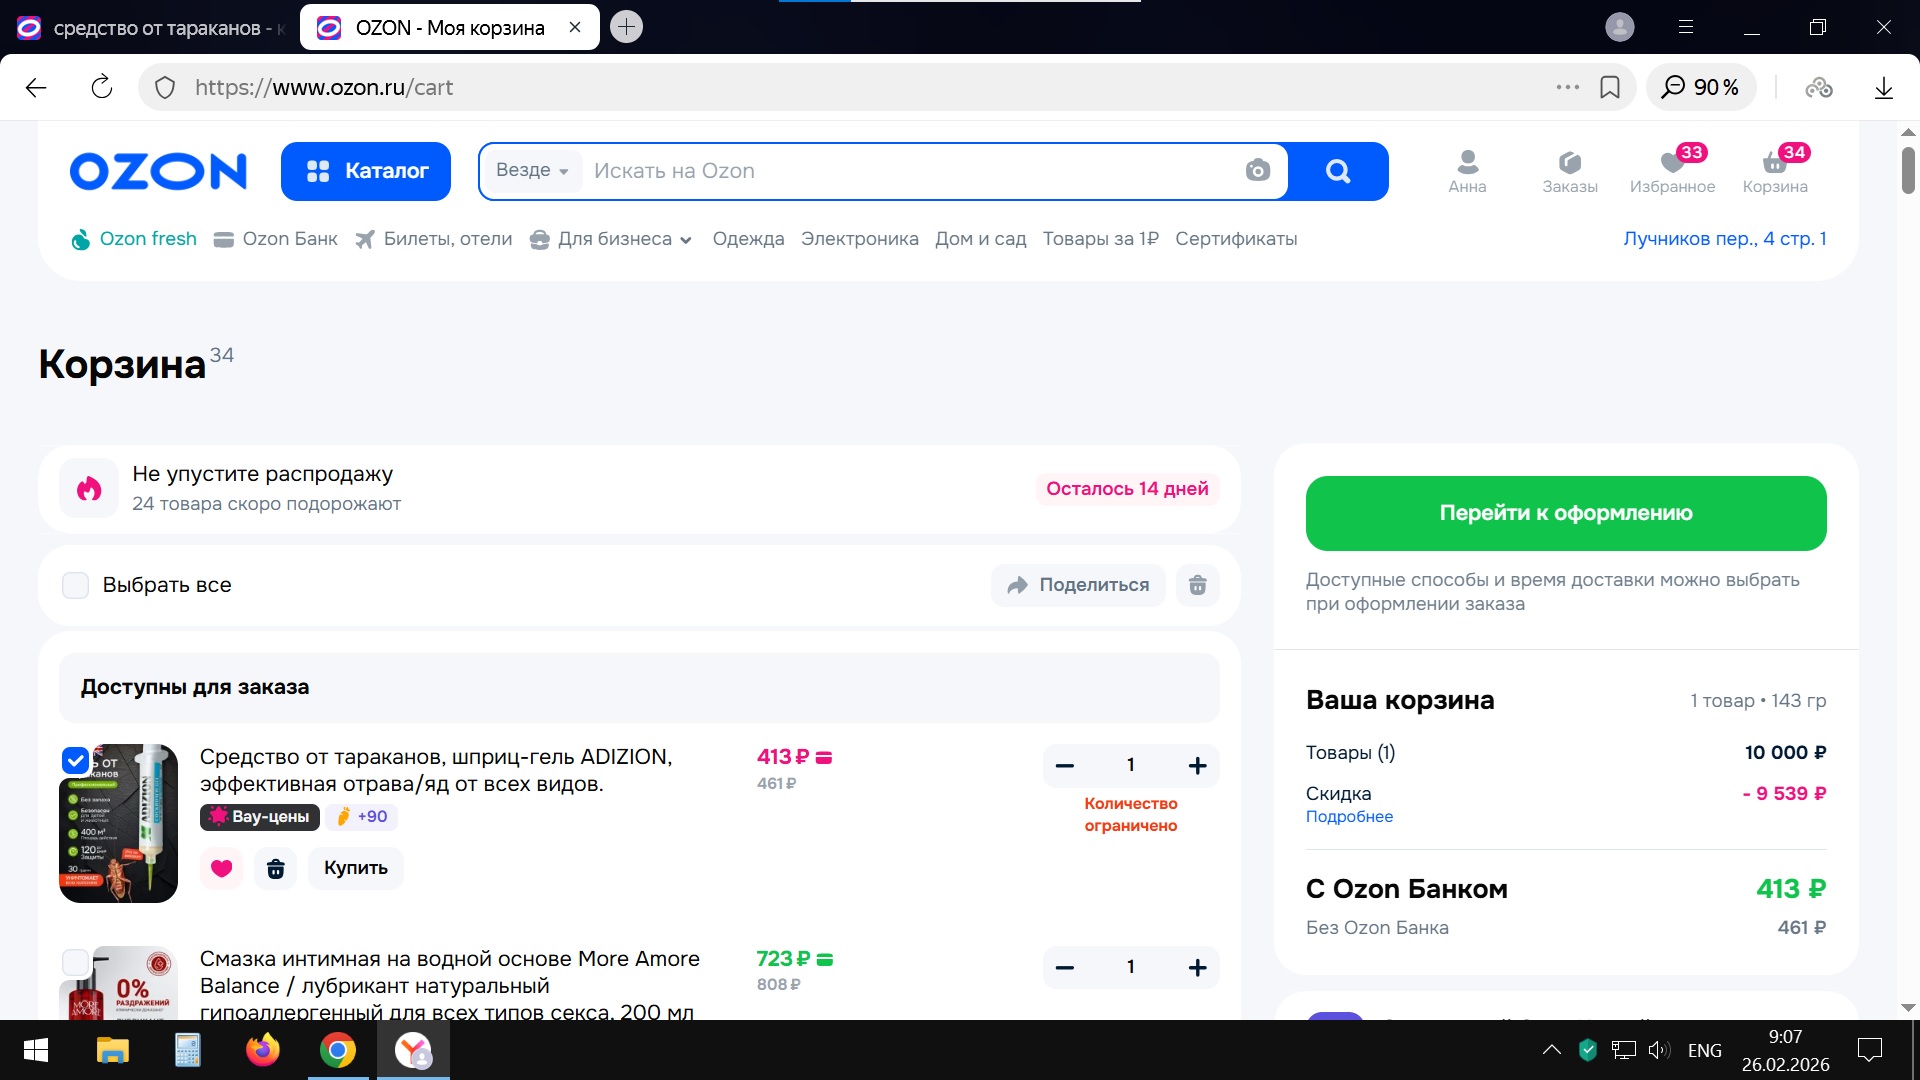Click the trash icon beside Поделиться
Image resolution: width=1920 pixels, height=1080 pixels.
click(x=1197, y=586)
